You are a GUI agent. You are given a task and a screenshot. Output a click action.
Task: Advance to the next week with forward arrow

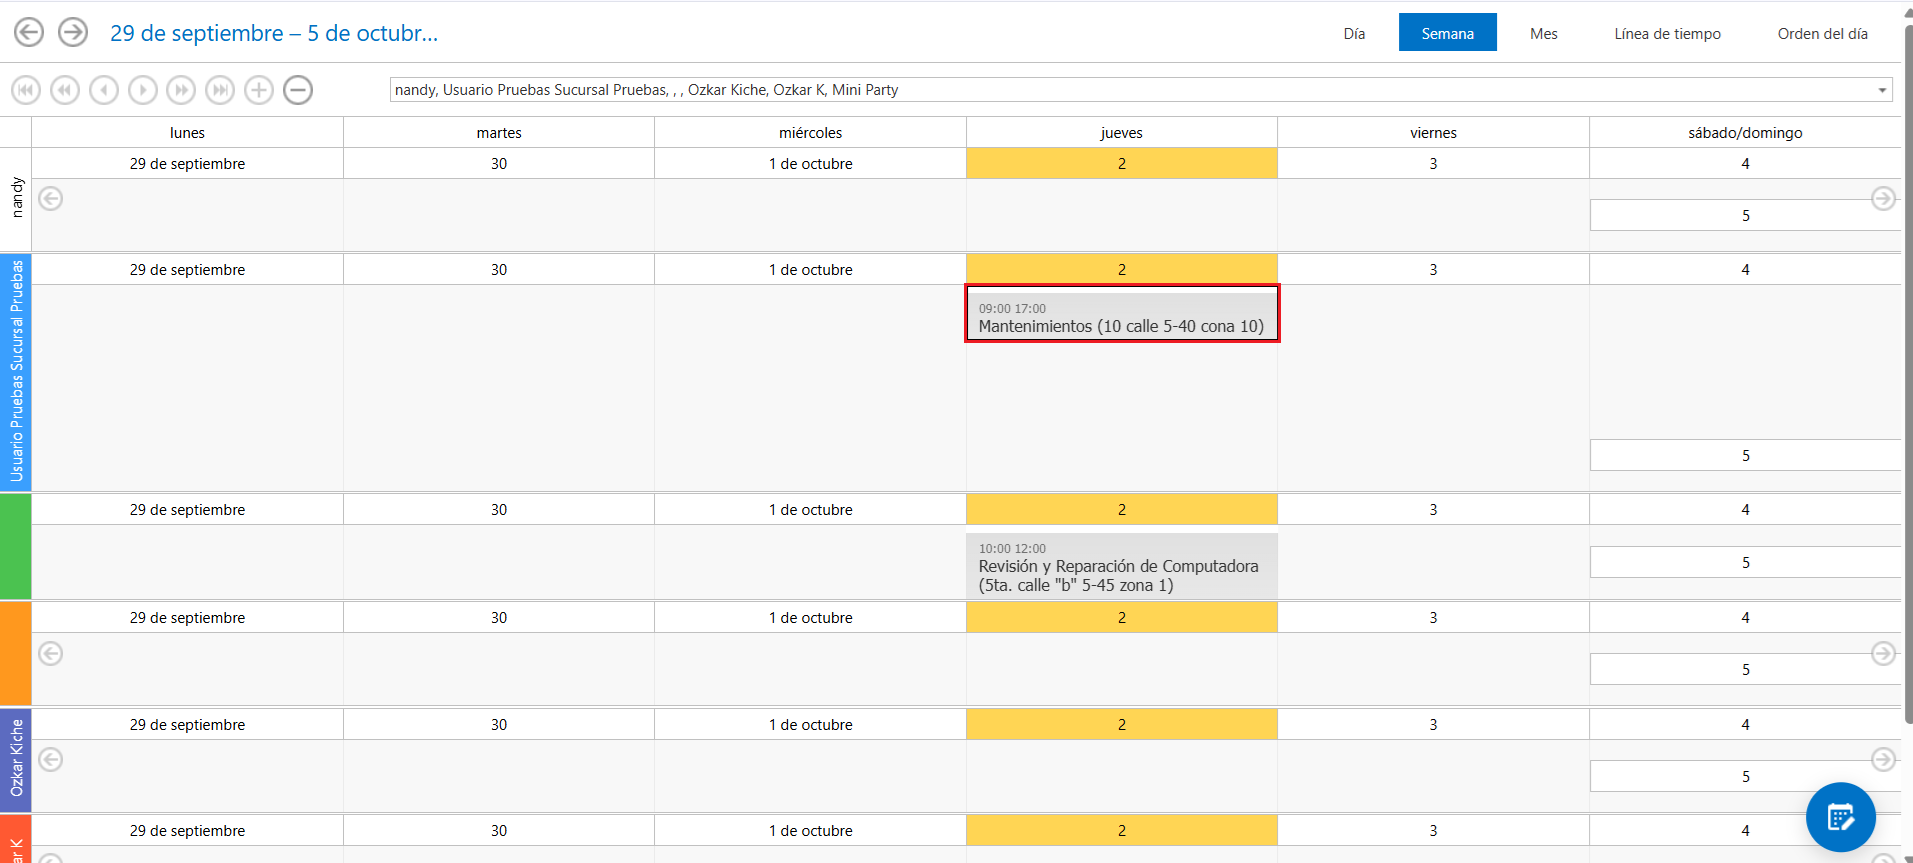click(x=73, y=33)
